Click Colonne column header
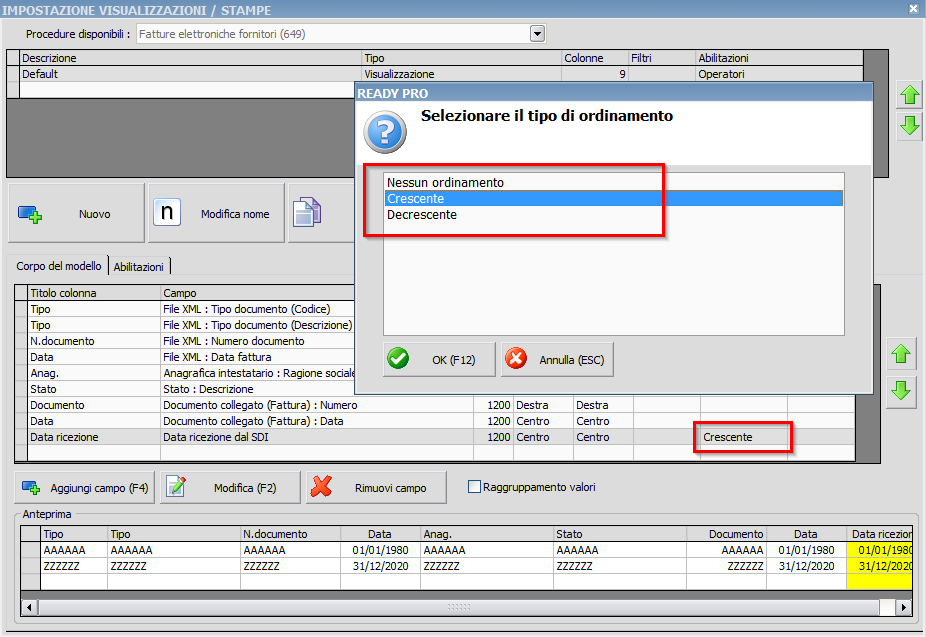The height and width of the screenshot is (637, 926). pos(594,58)
